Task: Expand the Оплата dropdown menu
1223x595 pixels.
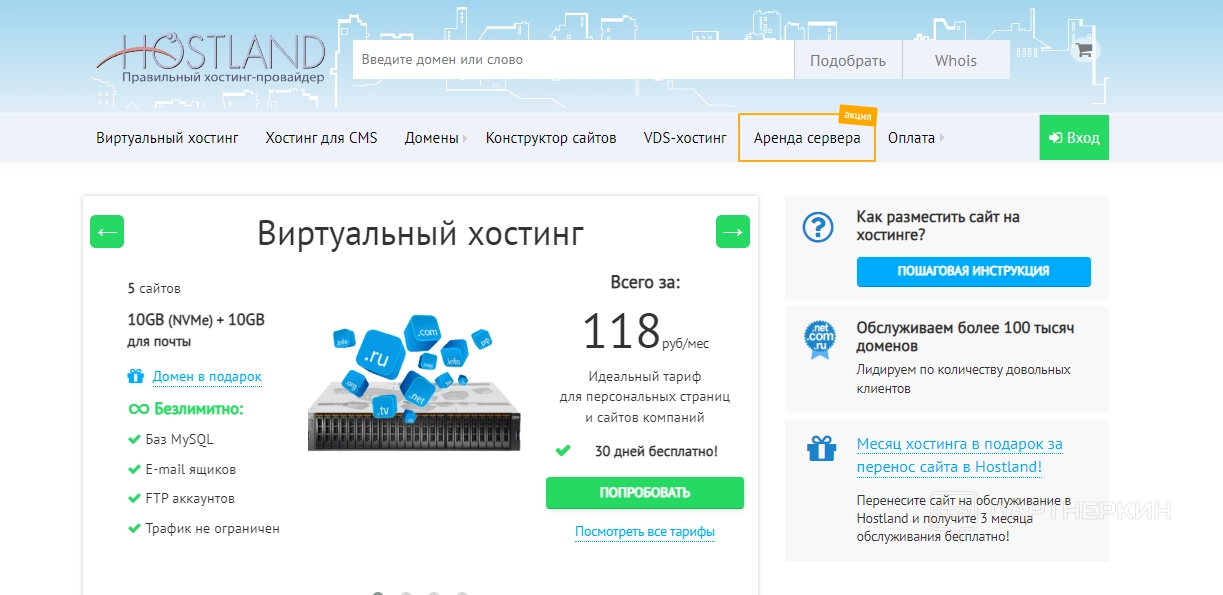Action: [x=916, y=138]
